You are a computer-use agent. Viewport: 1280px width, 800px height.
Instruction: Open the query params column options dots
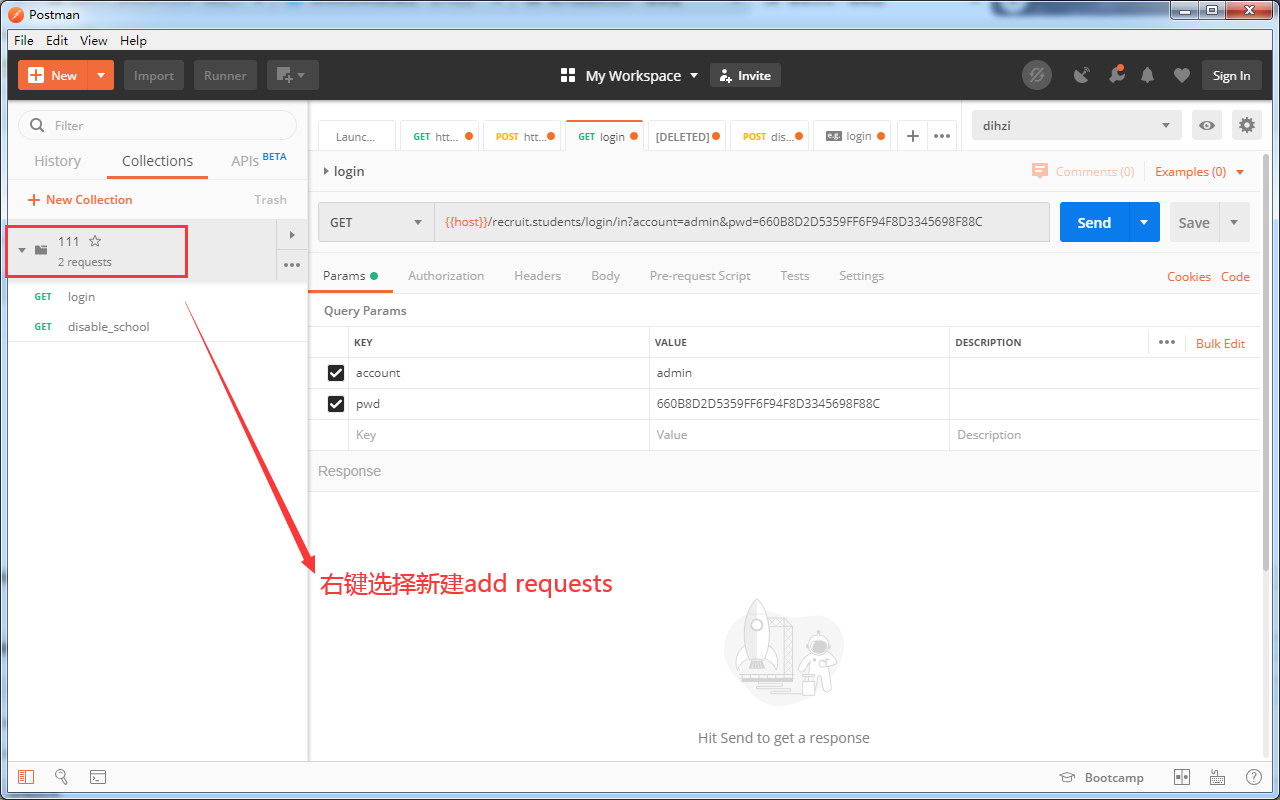click(x=1166, y=342)
